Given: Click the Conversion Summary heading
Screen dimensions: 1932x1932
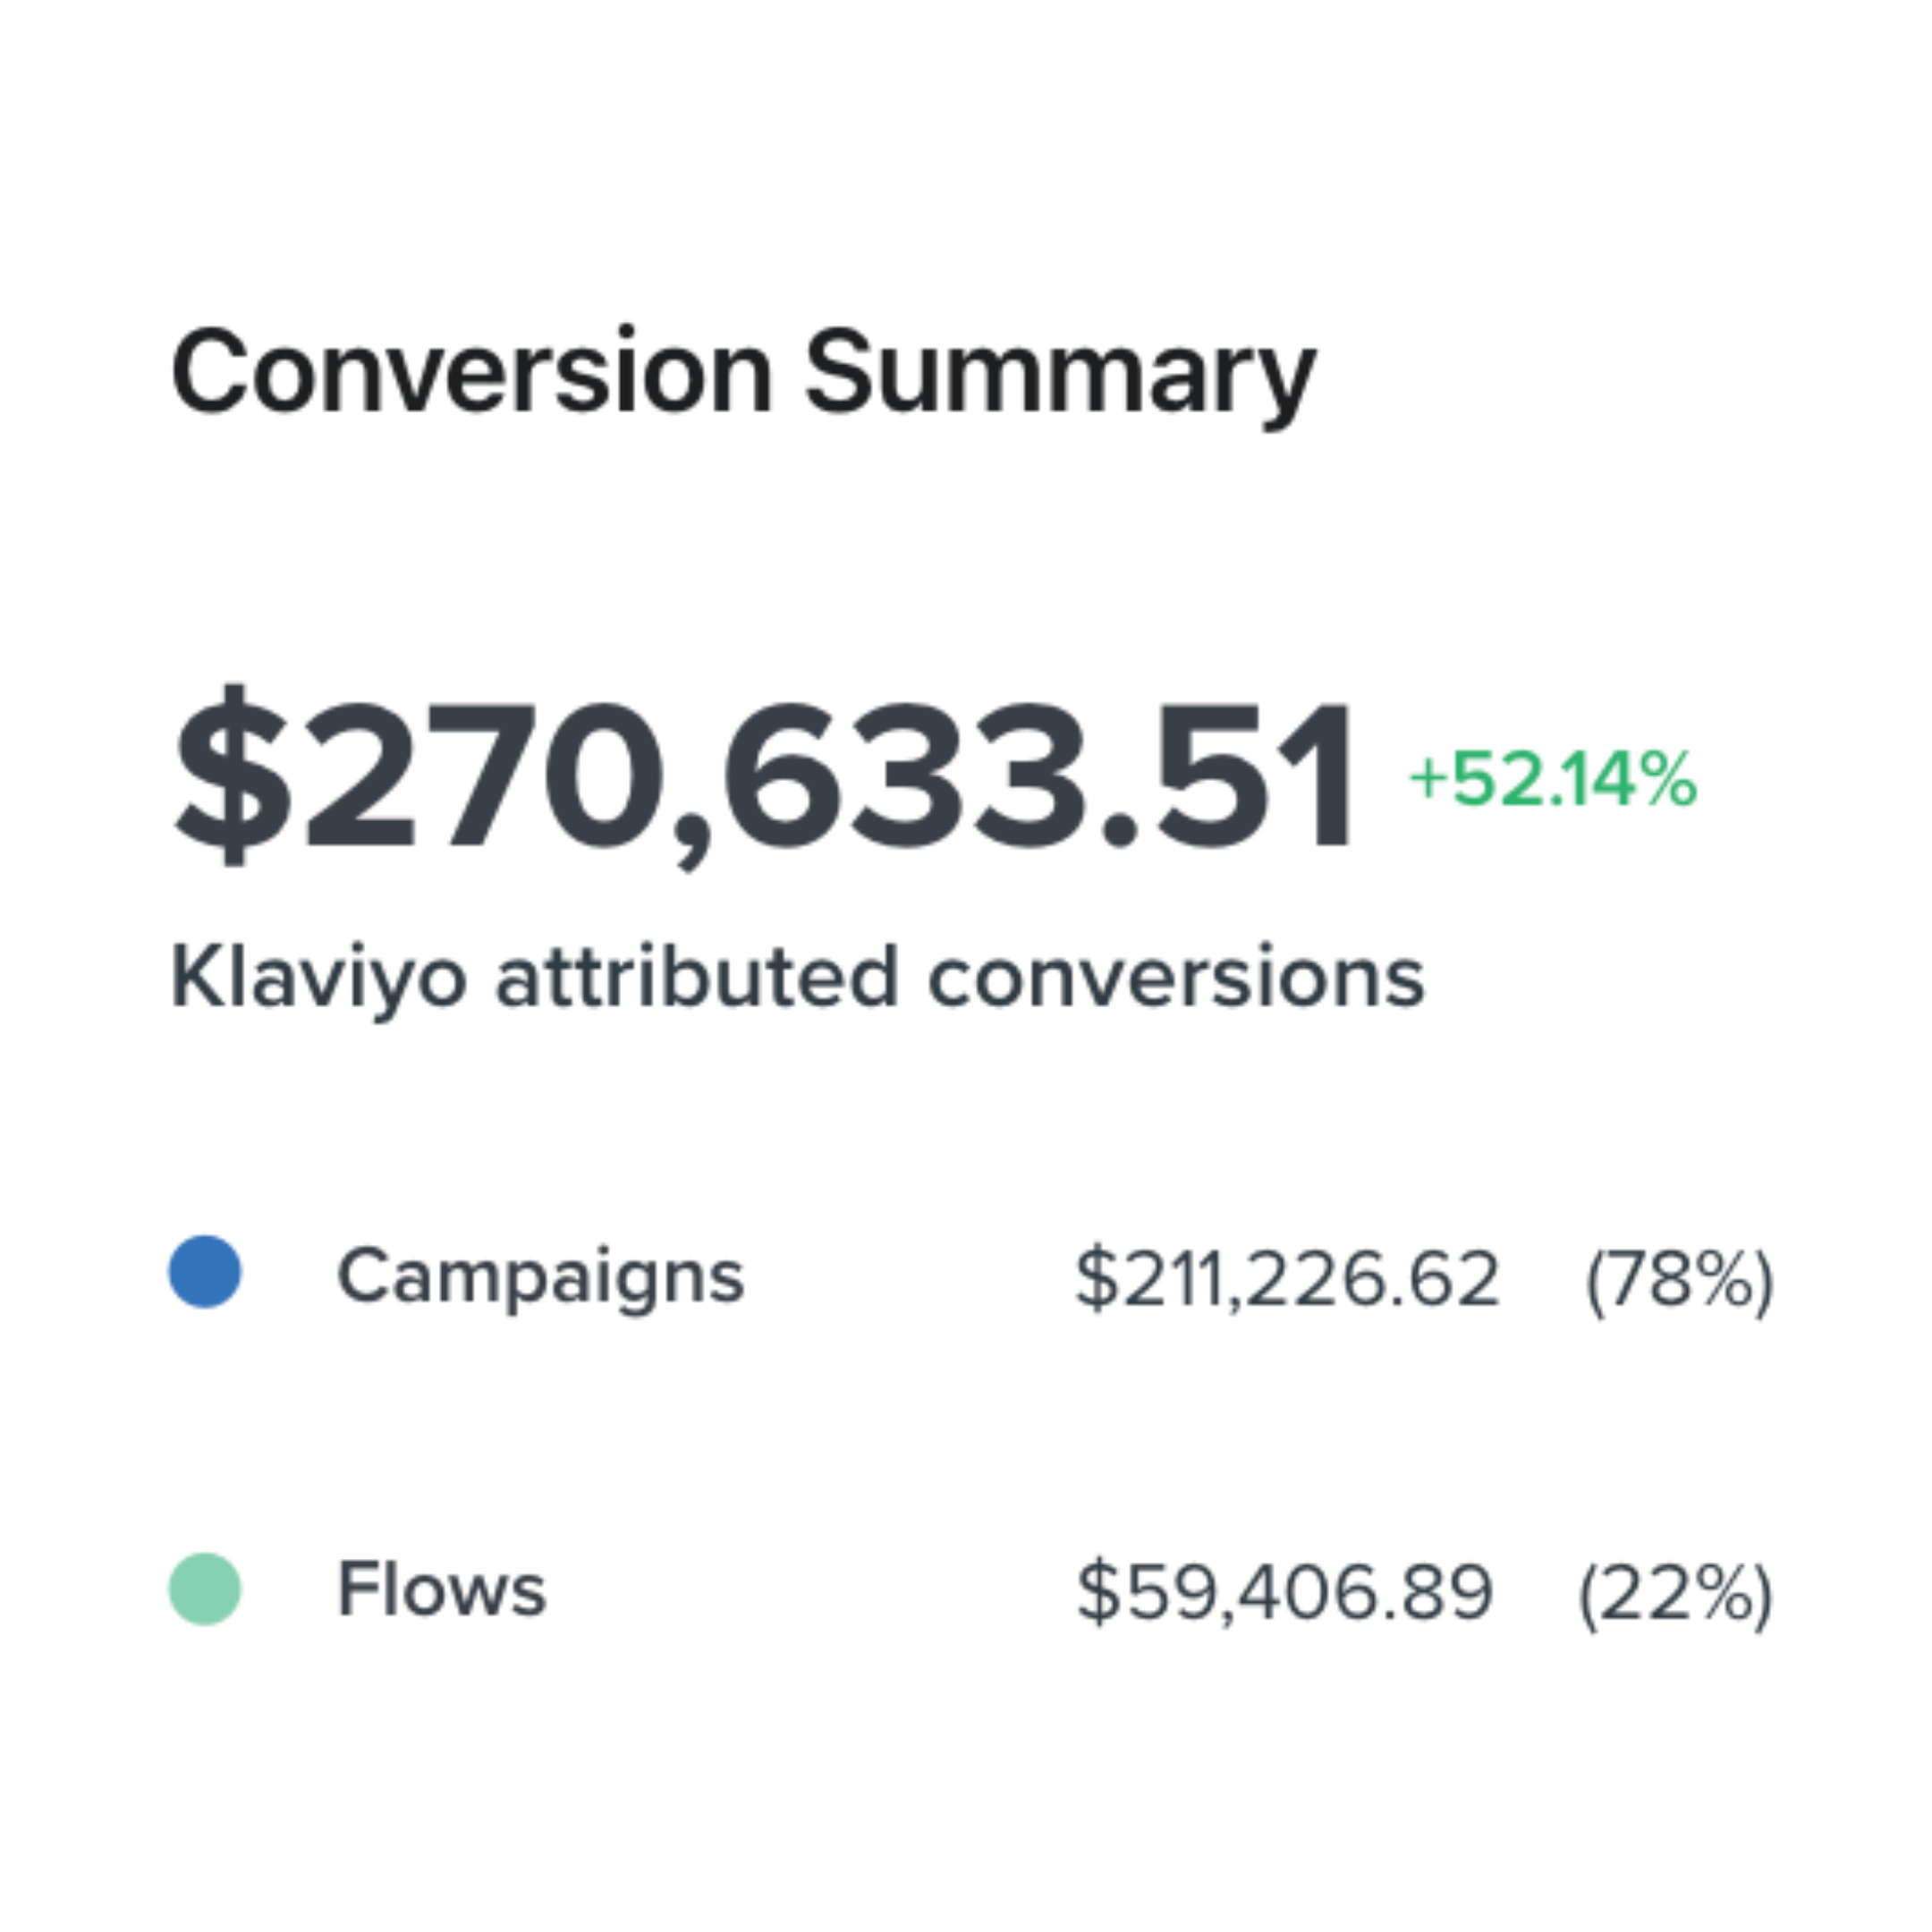Looking at the screenshot, I should [743, 373].
